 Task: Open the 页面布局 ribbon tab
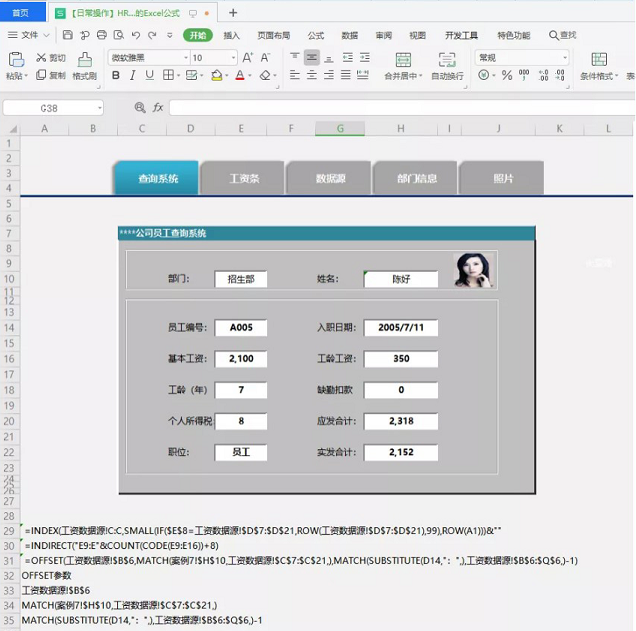click(x=274, y=35)
